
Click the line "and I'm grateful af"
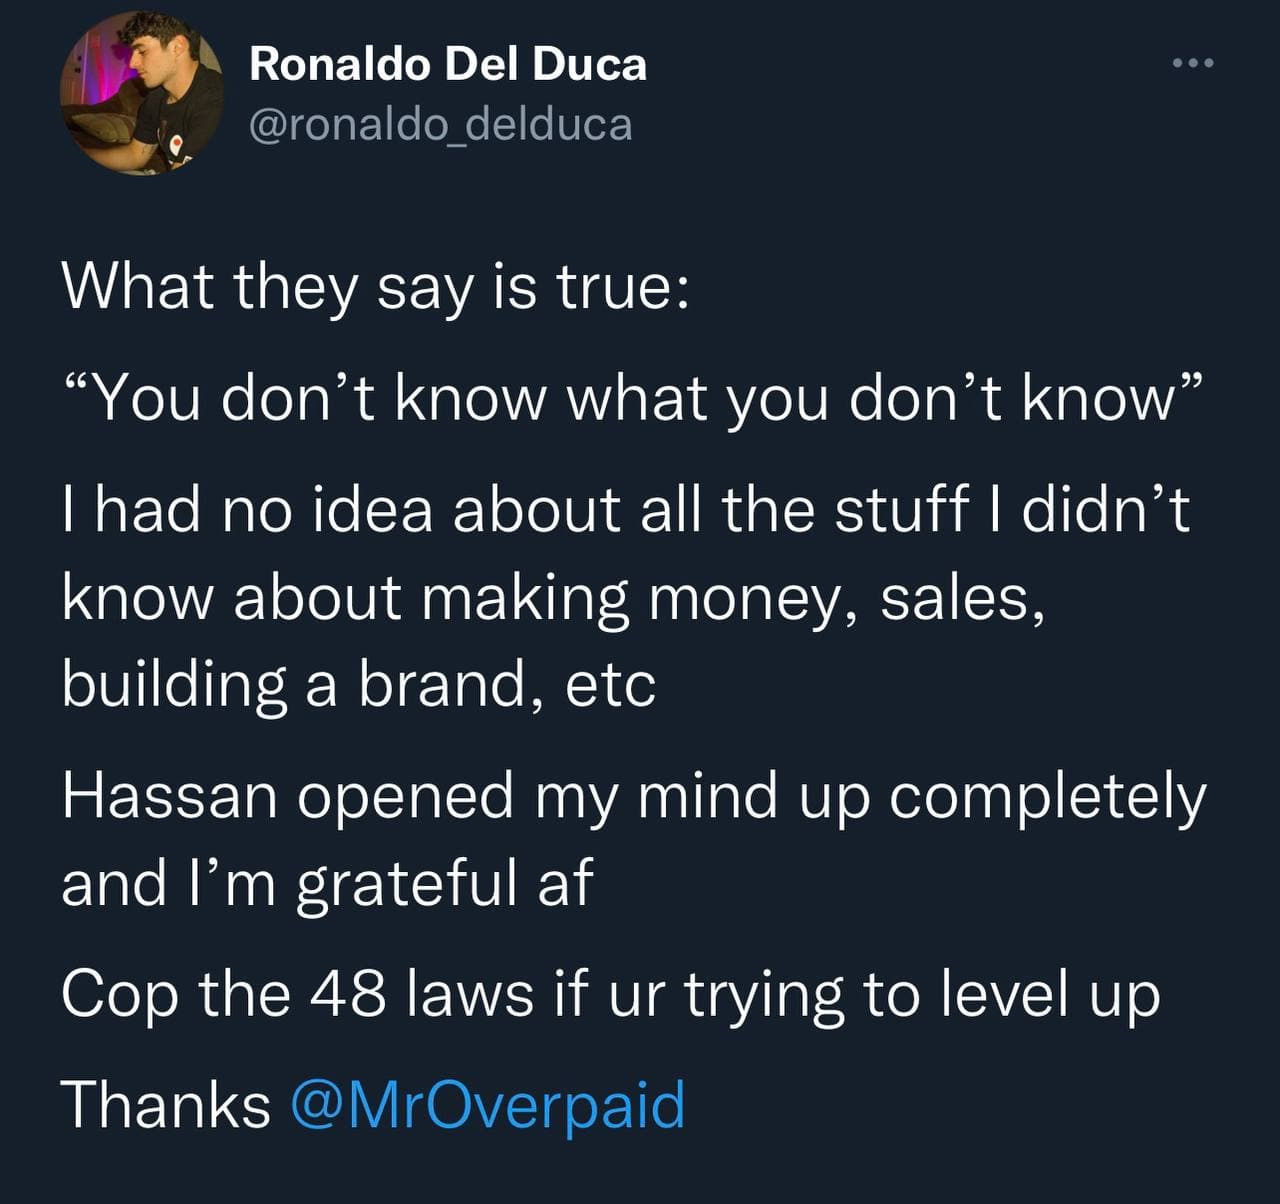click(x=328, y=884)
